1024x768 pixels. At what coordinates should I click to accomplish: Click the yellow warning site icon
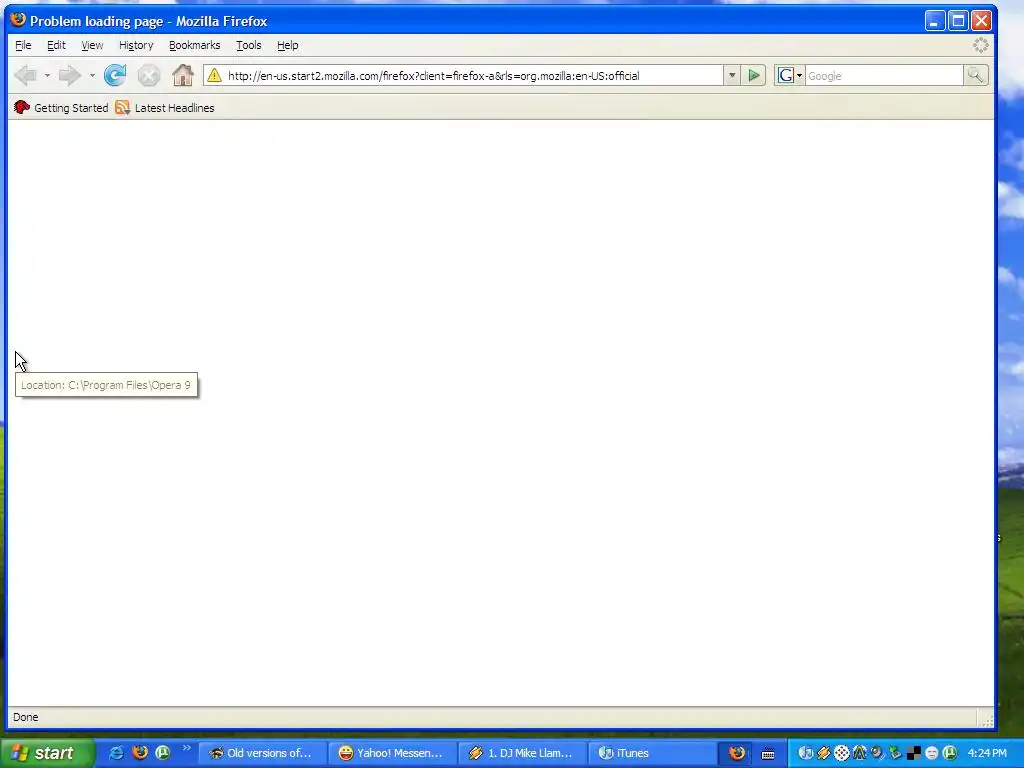click(214, 76)
